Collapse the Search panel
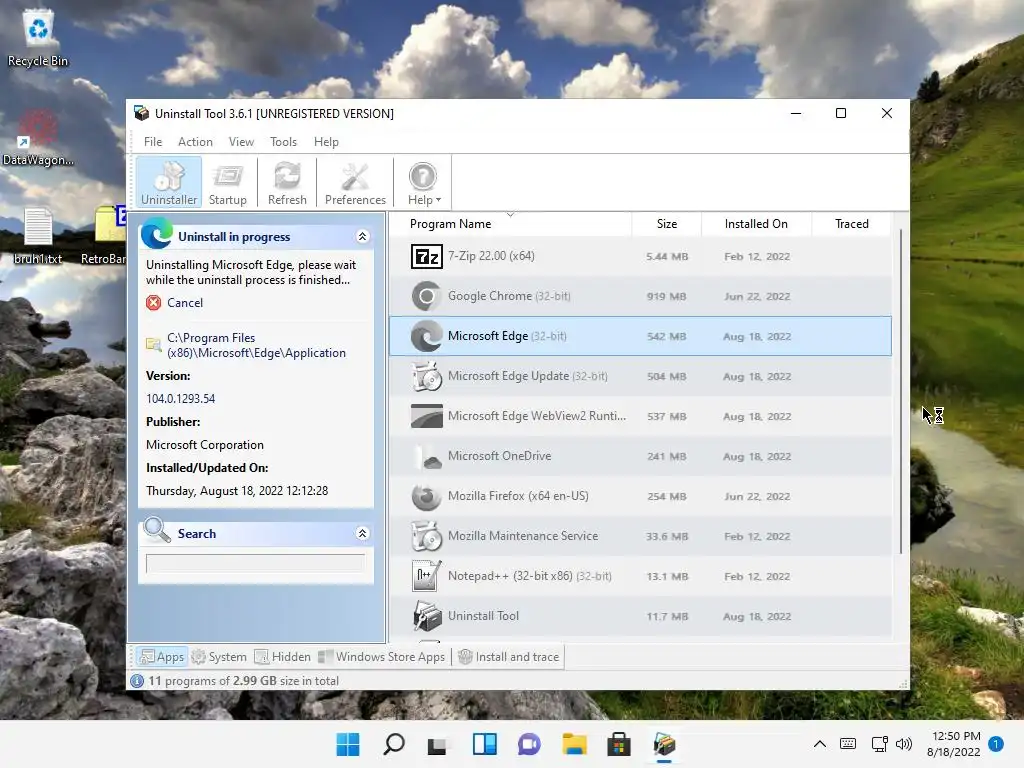The width and height of the screenshot is (1024, 768). point(362,534)
